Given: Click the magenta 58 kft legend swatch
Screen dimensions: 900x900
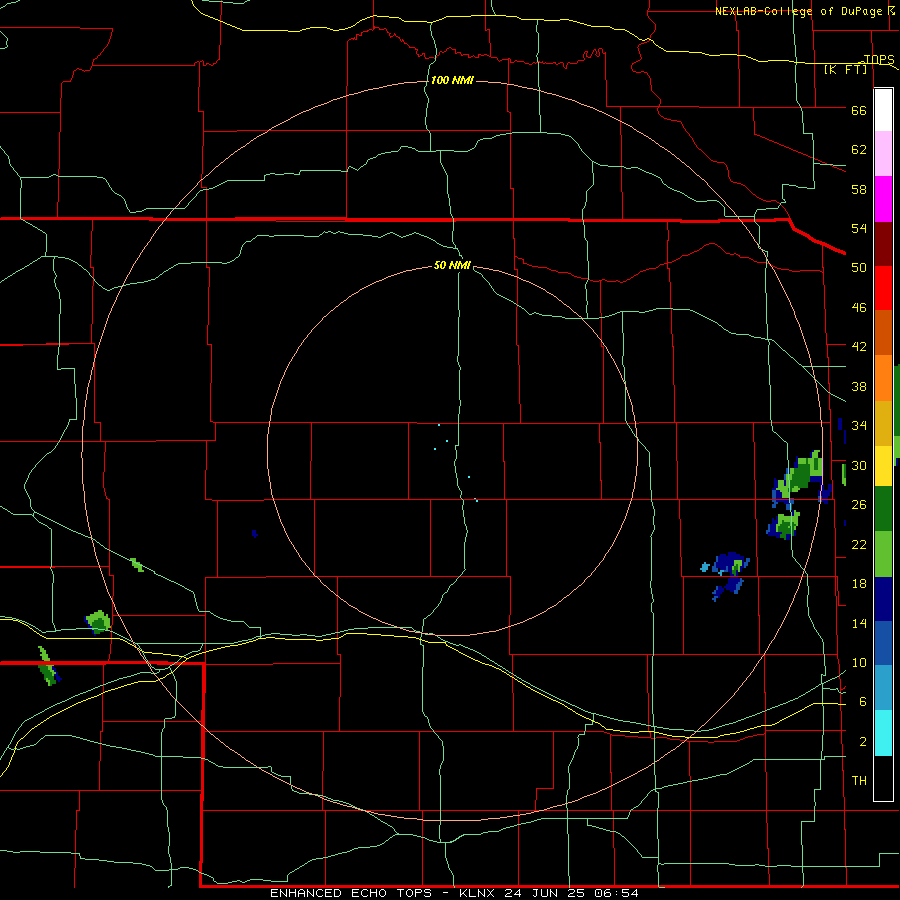Looking at the screenshot, I should tap(883, 198).
